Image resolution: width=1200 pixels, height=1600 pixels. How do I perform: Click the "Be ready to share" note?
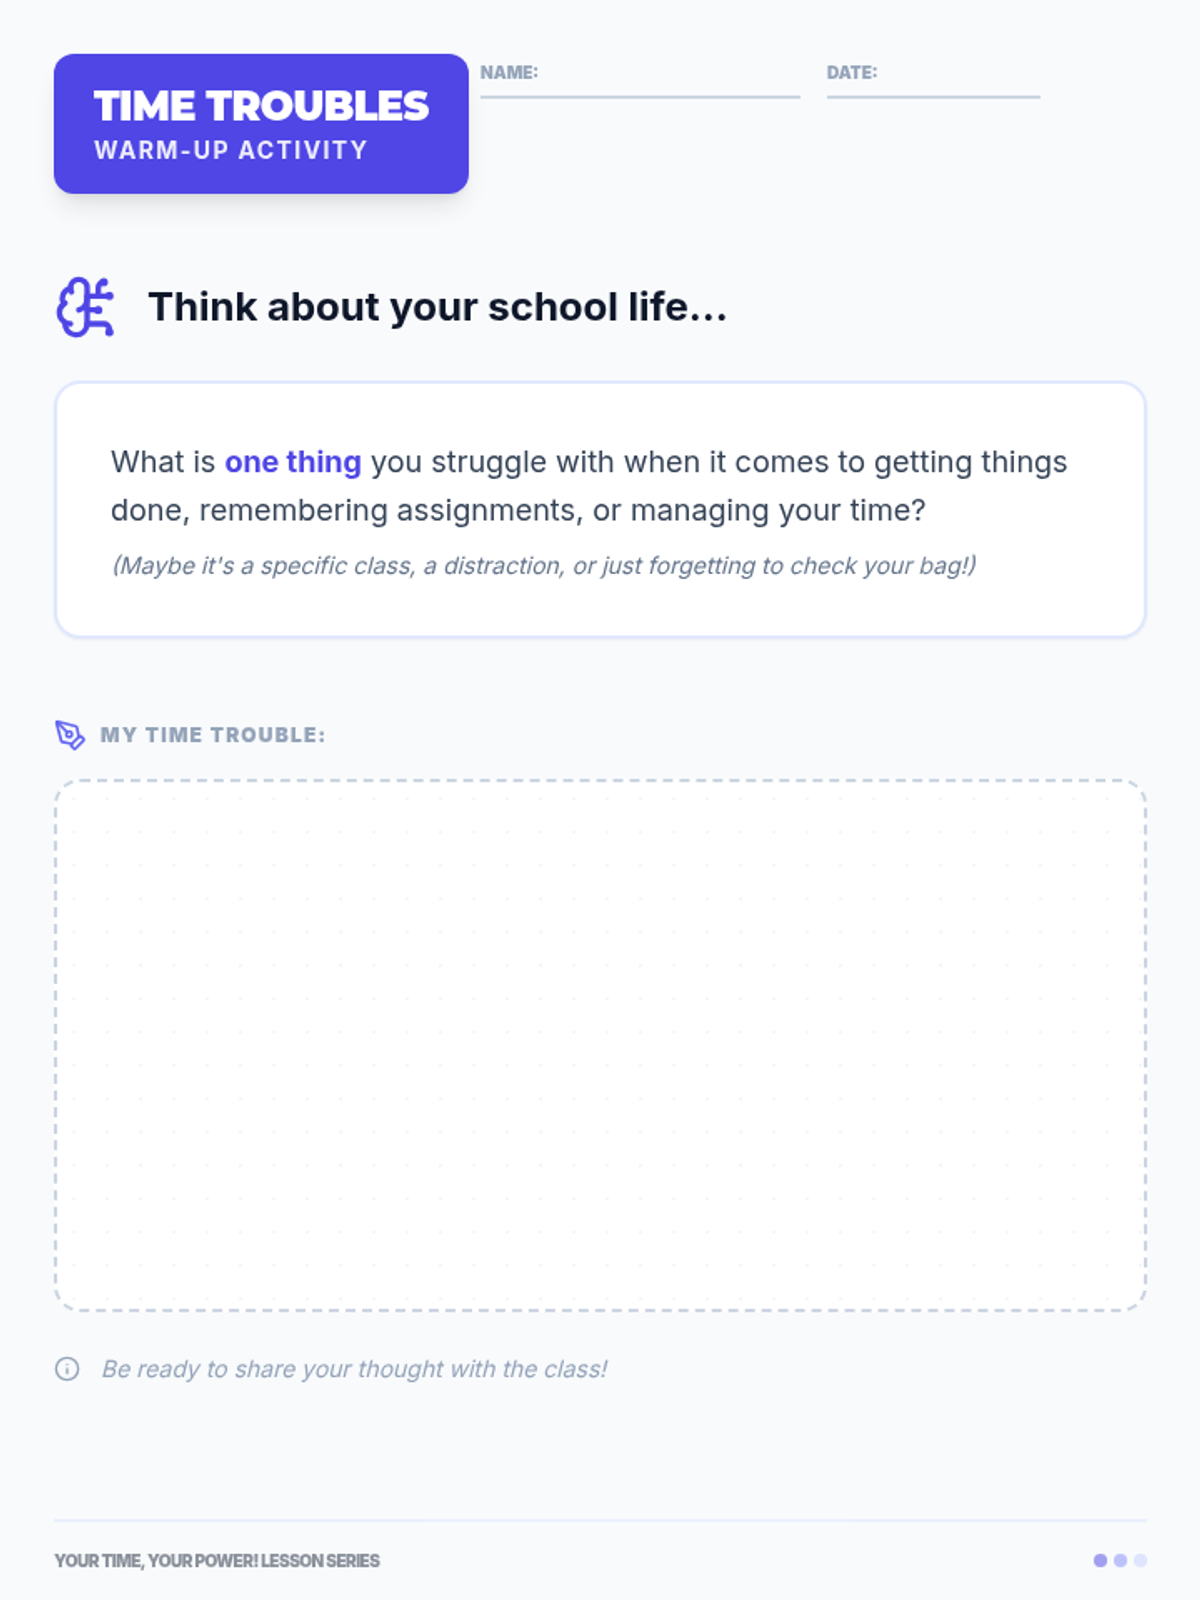tap(354, 1369)
